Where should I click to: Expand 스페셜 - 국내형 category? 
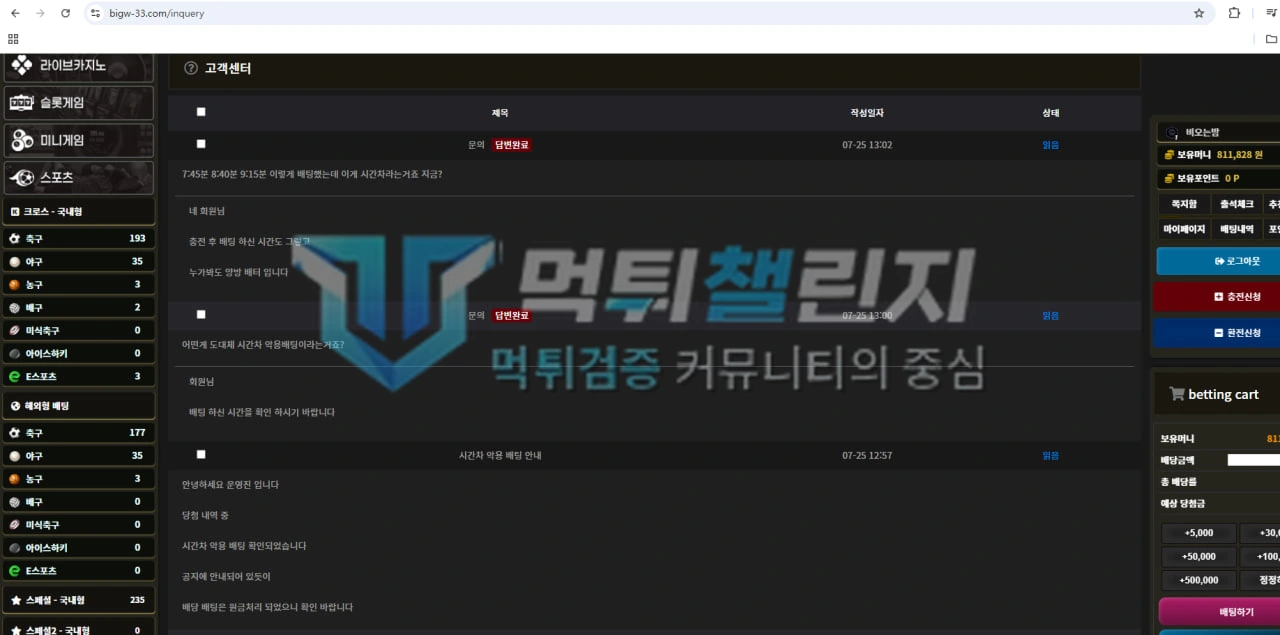pyautogui.click(x=79, y=600)
